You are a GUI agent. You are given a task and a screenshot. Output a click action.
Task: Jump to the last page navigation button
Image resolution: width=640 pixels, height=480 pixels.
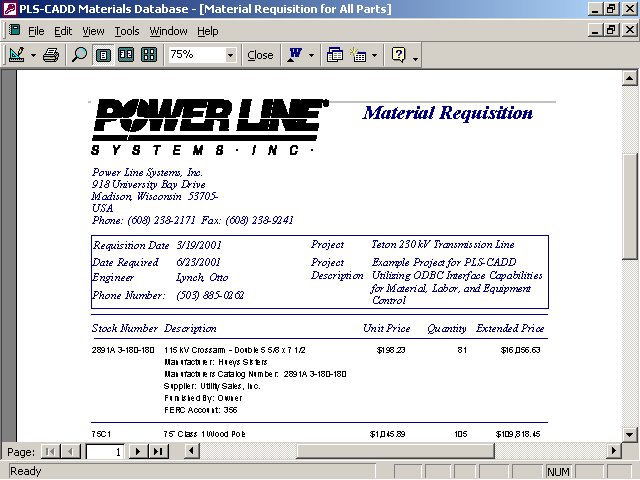coord(158,451)
